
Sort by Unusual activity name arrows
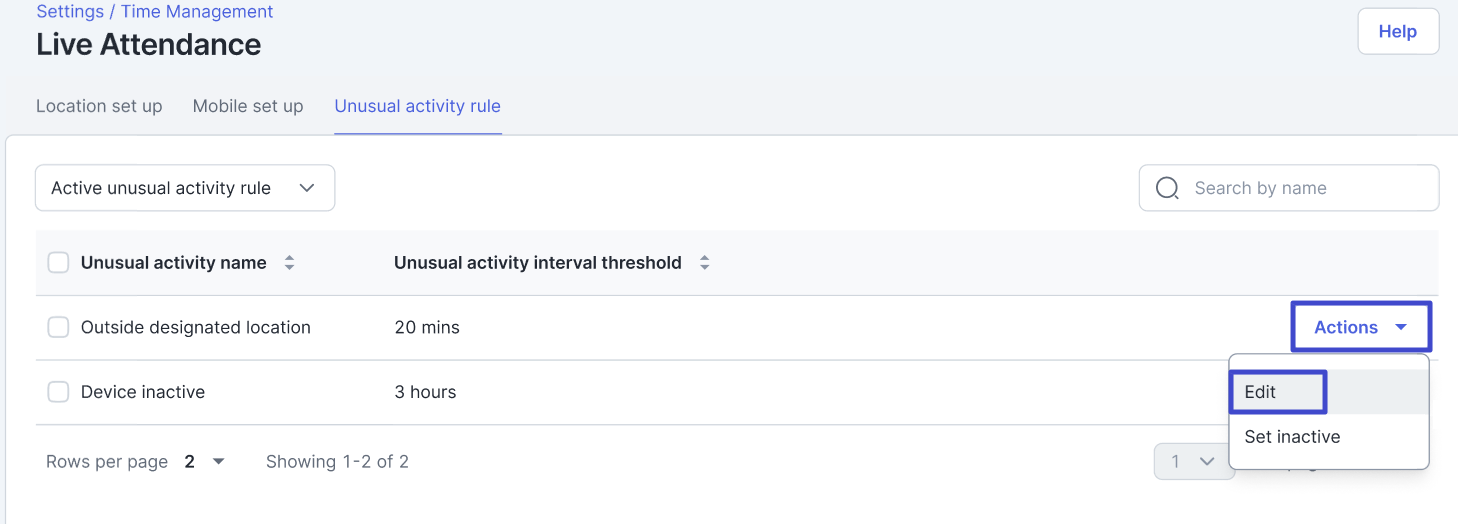289,263
